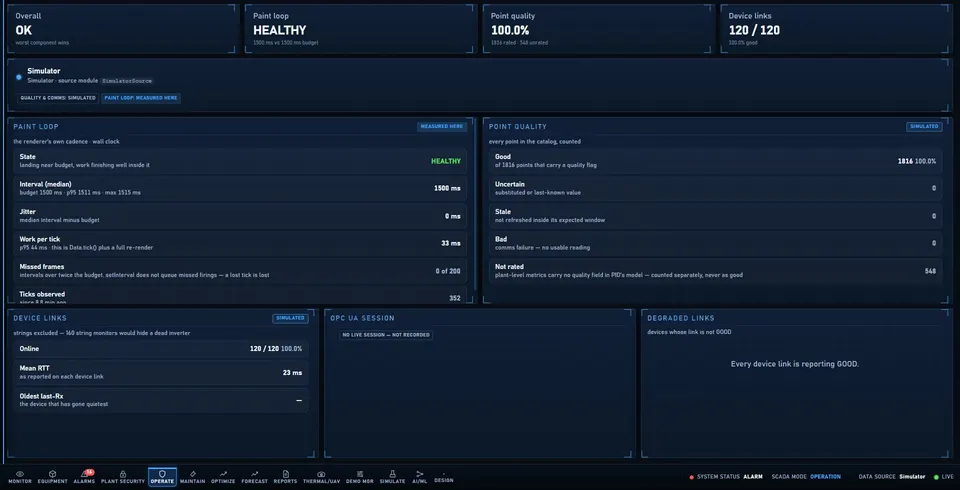Click Simulated tag in Device Links panel

pyautogui.click(x=290, y=318)
